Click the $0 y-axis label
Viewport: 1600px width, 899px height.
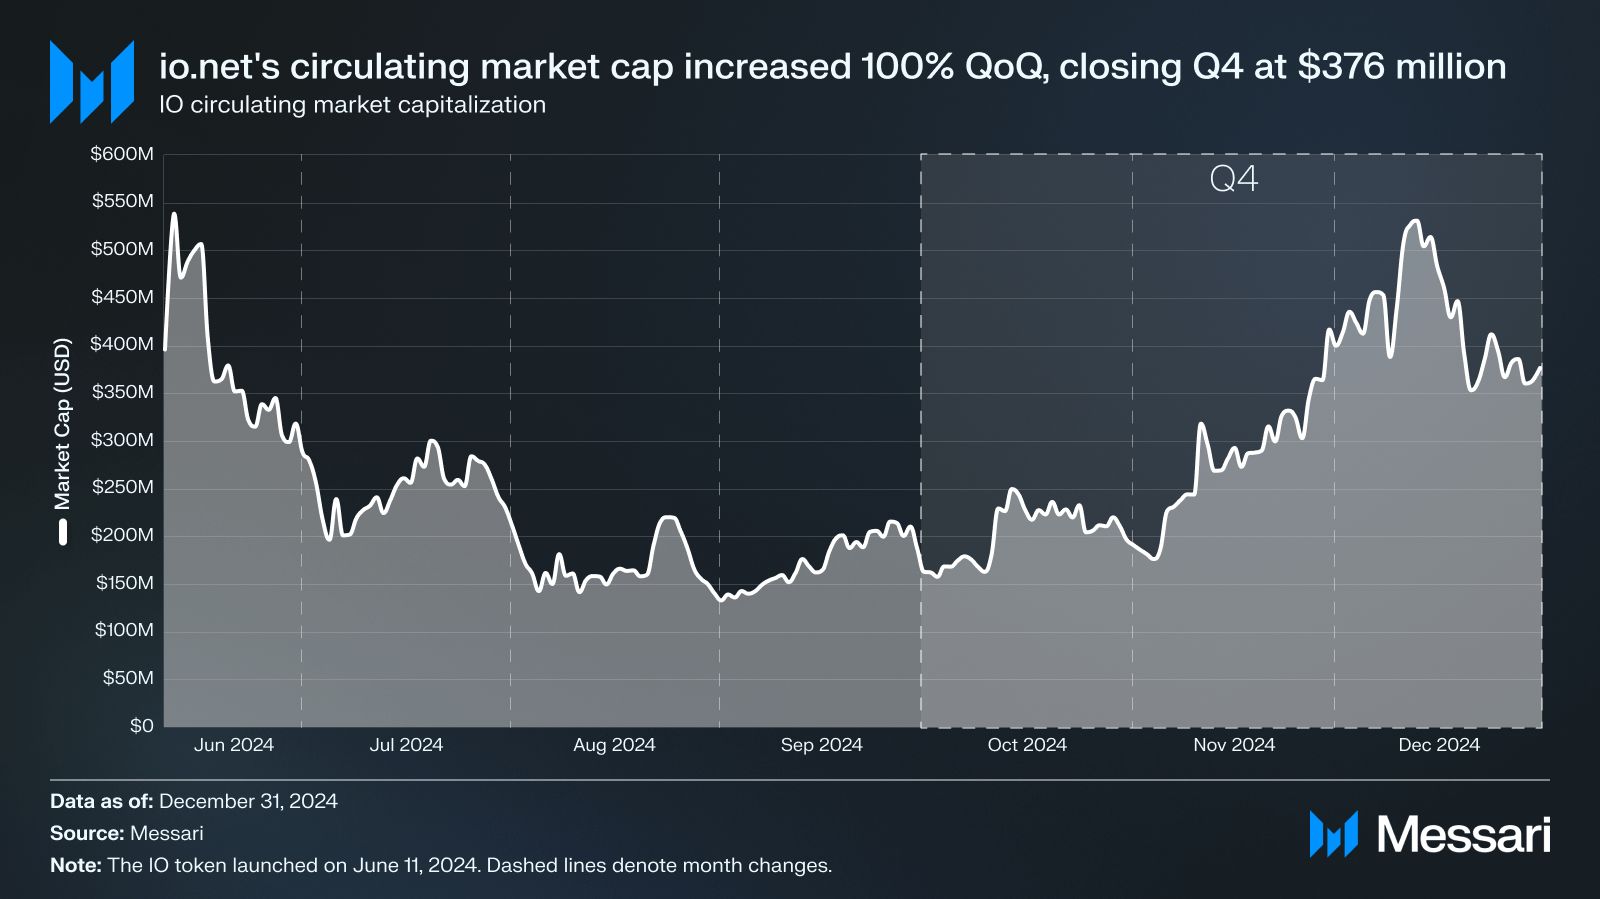[x=142, y=726]
